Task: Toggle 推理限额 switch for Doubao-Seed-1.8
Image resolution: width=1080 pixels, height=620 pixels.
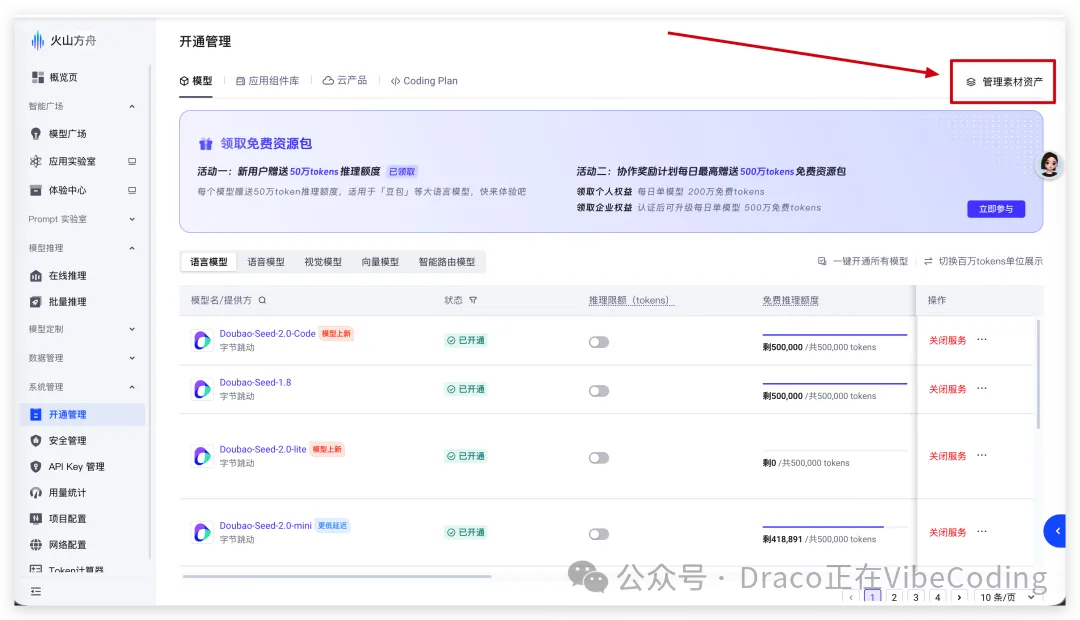Action: tap(599, 391)
